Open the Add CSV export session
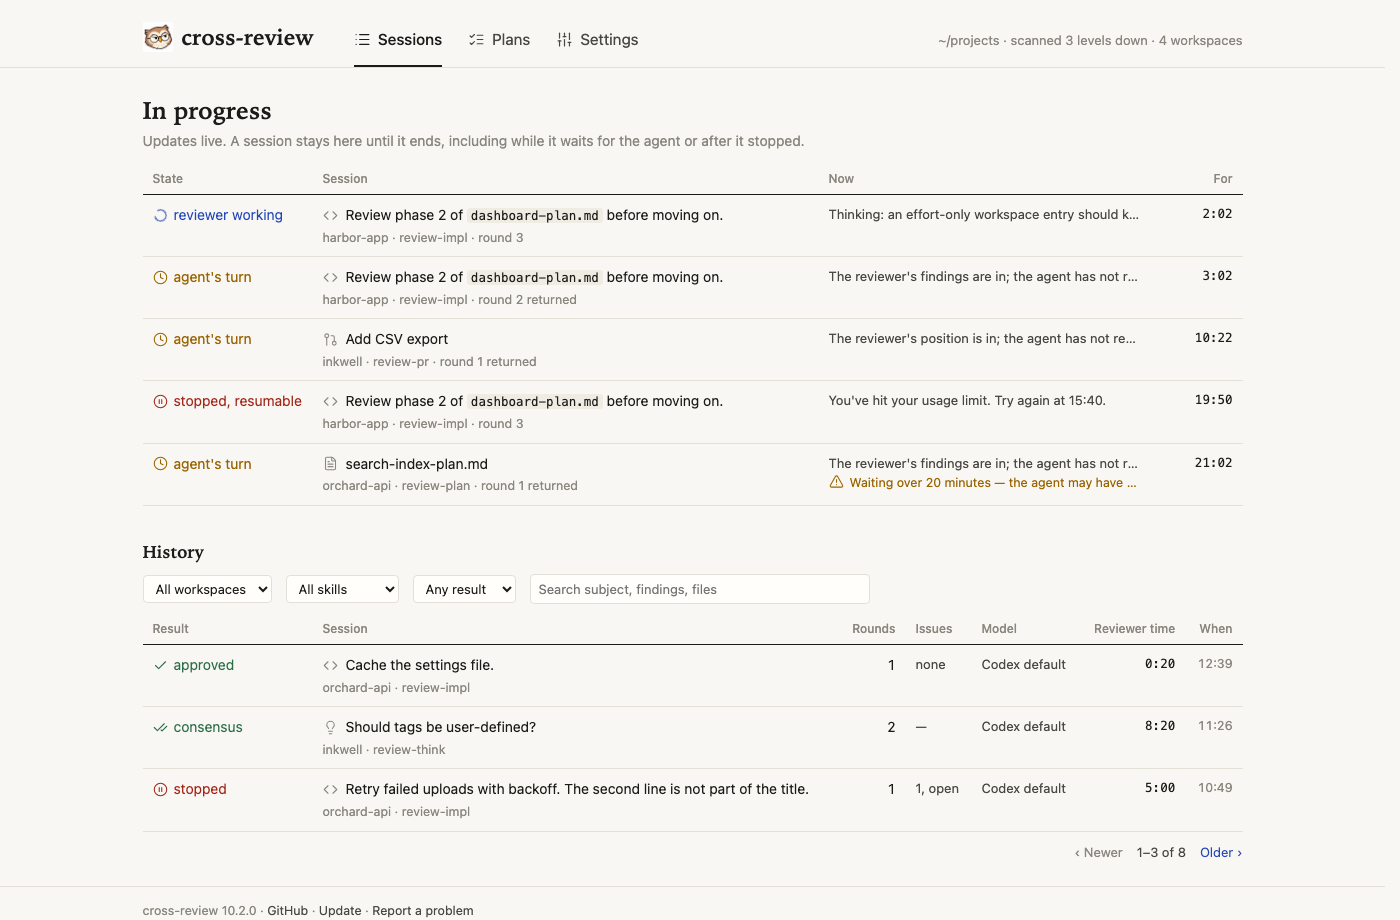This screenshot has width=1400, height=920. pos(397,339)
